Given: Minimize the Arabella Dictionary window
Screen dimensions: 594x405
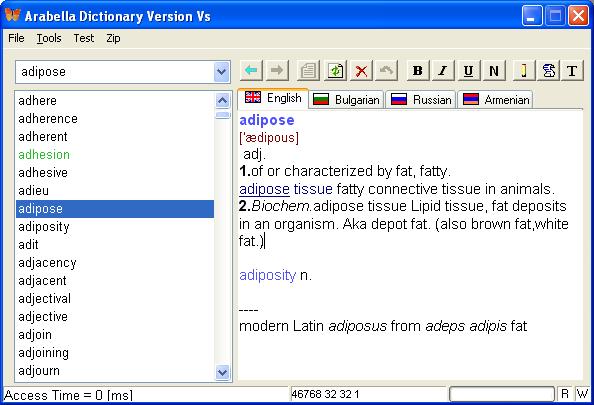Looking at the screenshot, I should pyautogui.click(x=531, y=16).
